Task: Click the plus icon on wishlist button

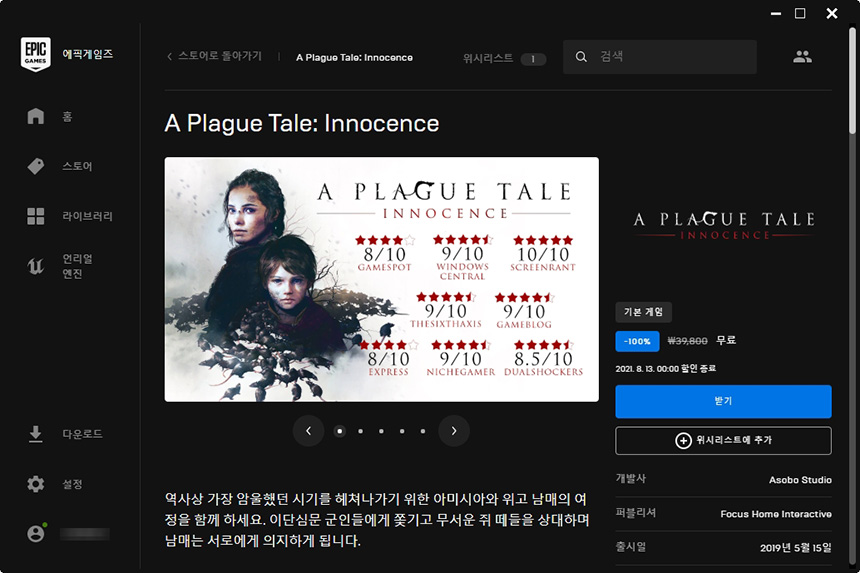Action: tap(683, 440)
